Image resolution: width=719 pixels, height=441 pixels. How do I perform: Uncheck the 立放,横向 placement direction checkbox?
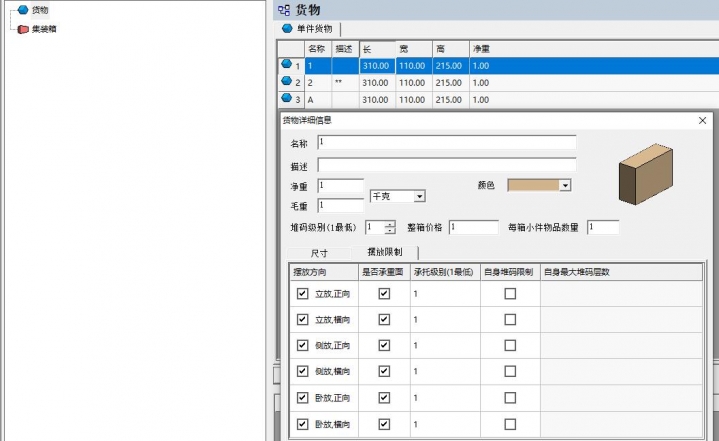tap(302, 319)
